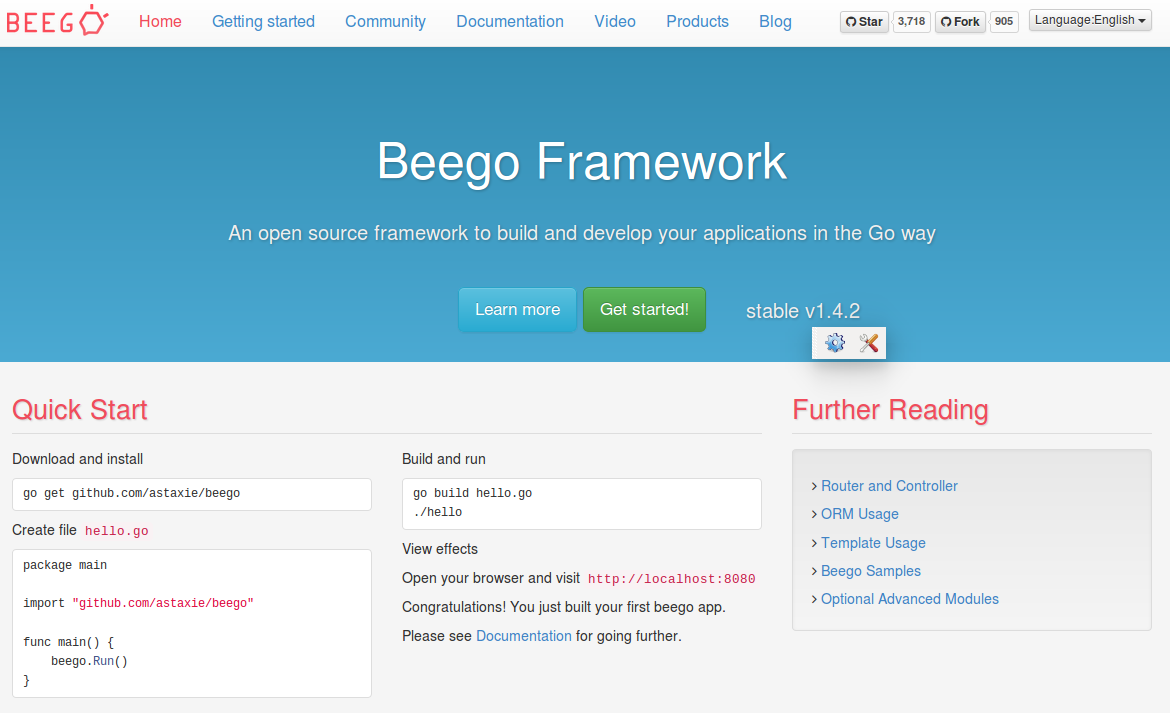This screenshot has width=1170, height=713.
Task: Click the Quick Start heading
Action: [80, 409]
